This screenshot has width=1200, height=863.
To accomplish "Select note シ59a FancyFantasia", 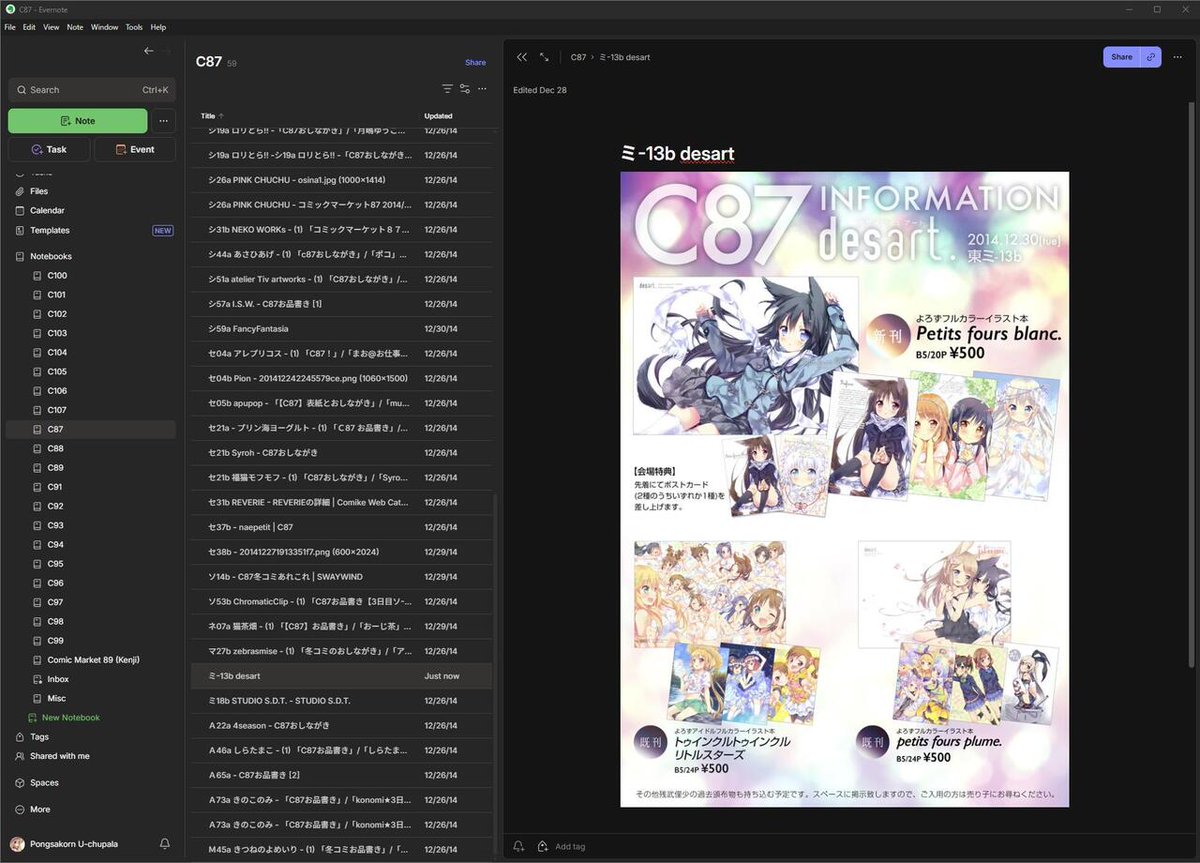I will [x=341, y=328].
